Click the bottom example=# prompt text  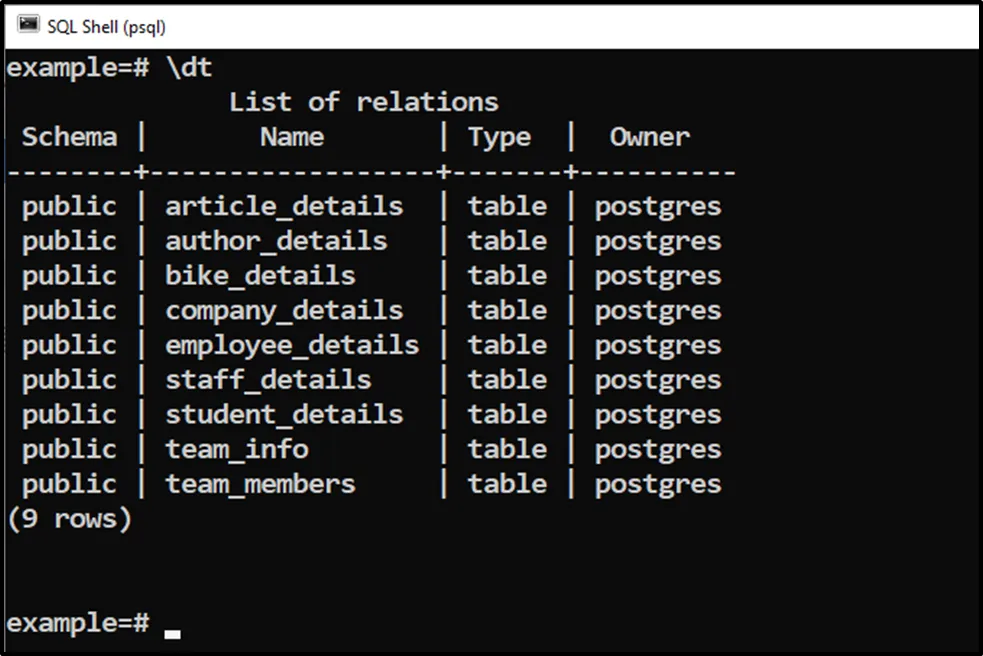tap(77, 623)
